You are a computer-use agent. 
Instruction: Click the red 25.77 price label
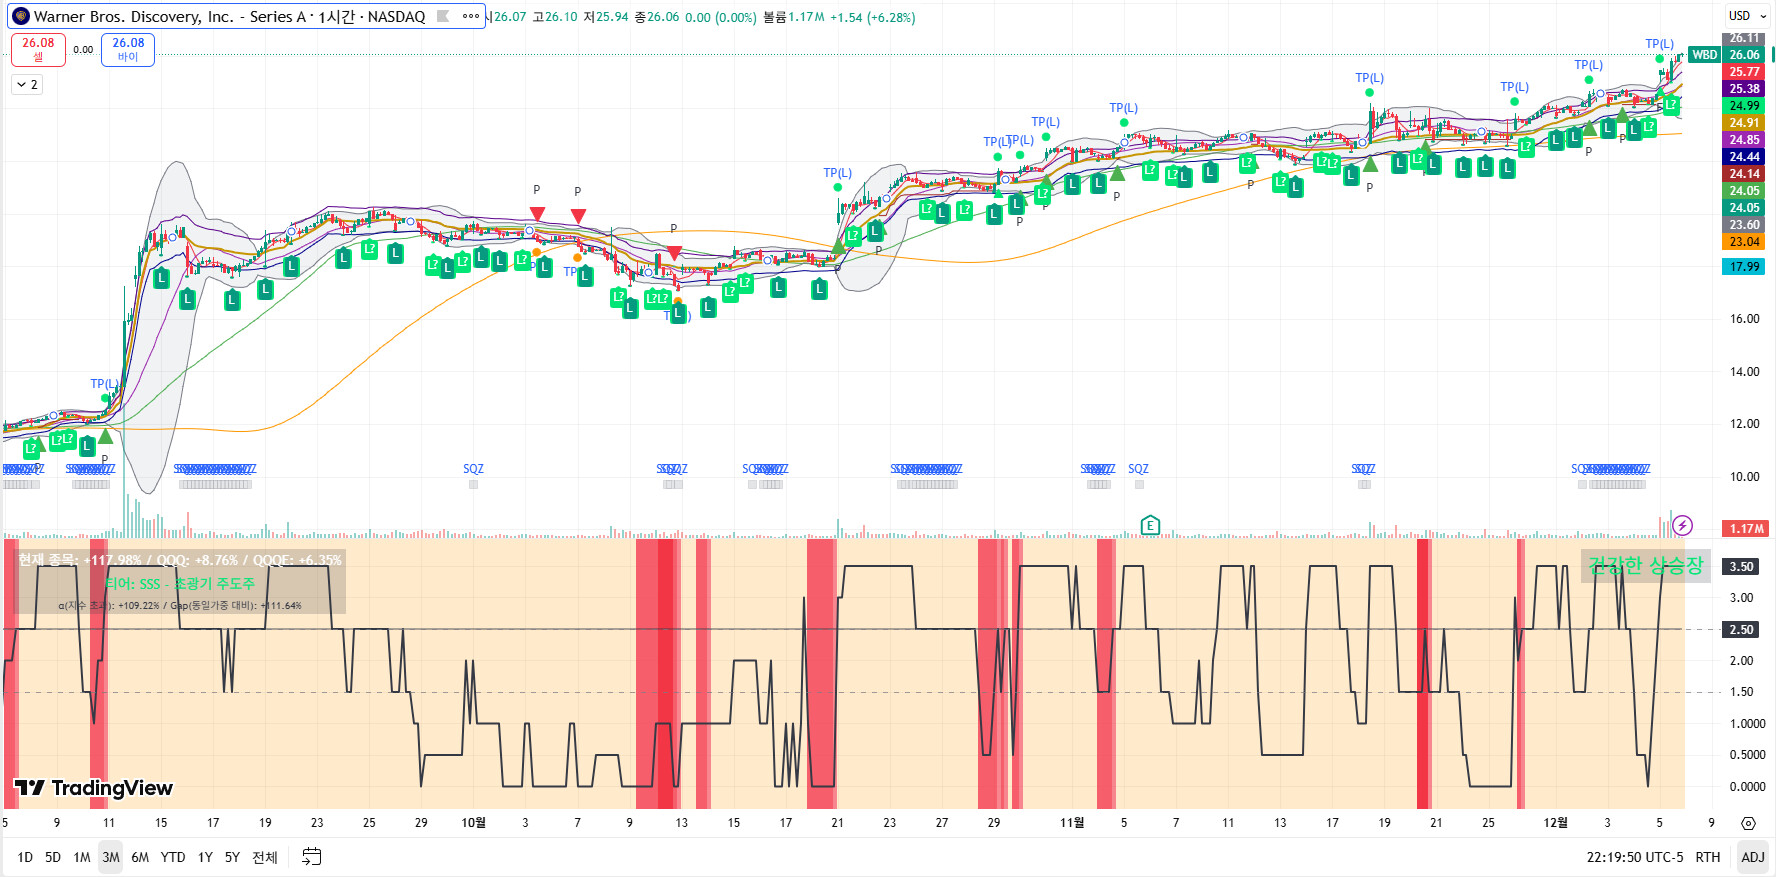click(1744, 72)
